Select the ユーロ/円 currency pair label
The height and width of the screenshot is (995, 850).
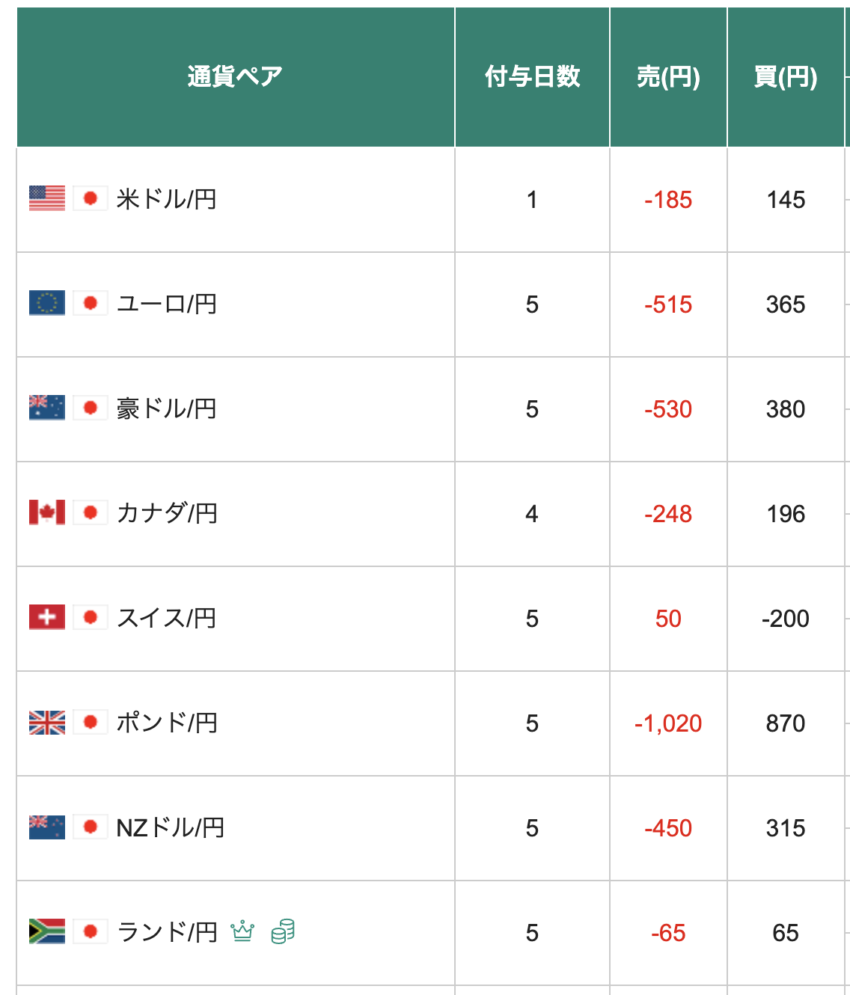166,304
